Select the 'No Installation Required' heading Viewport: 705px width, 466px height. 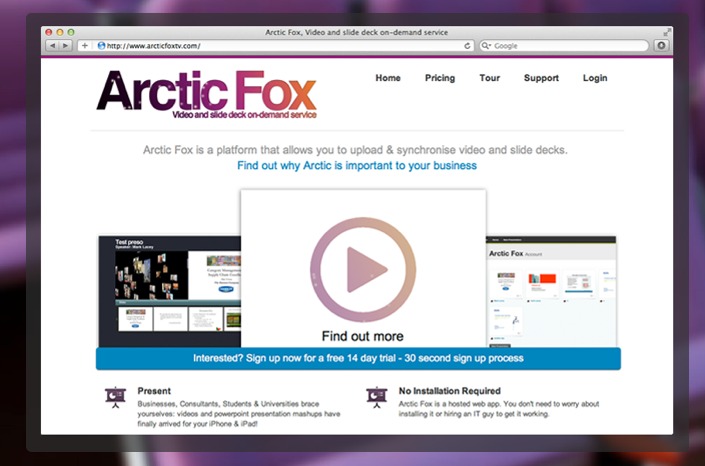[450, 391]
